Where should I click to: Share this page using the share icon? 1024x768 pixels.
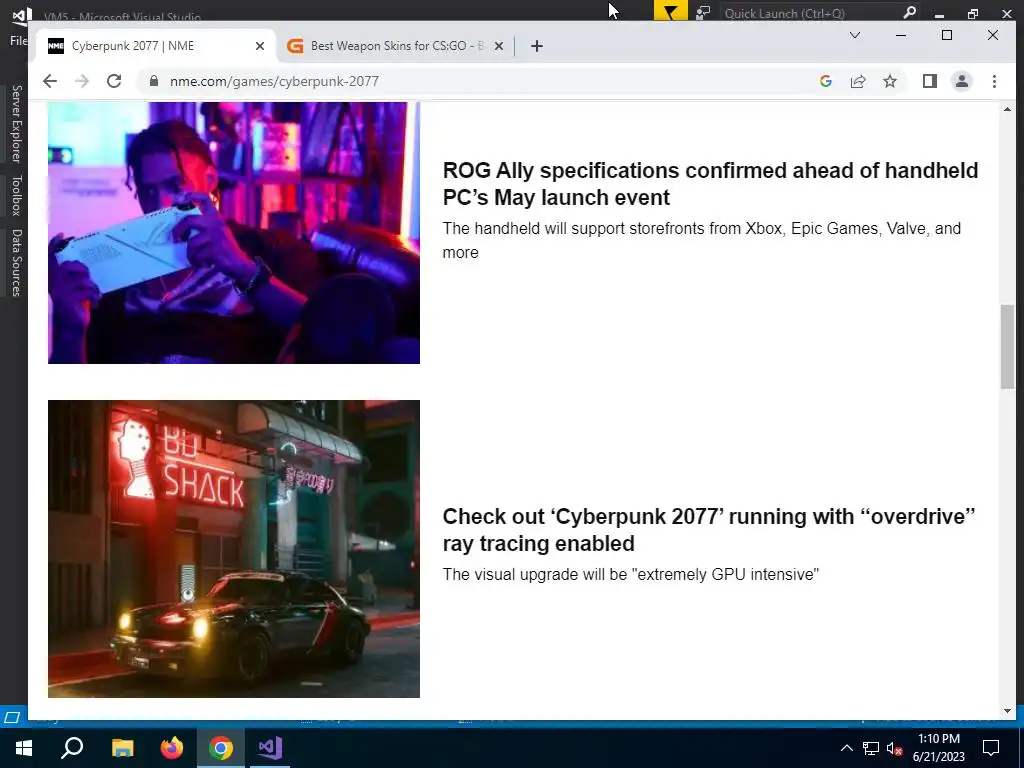tap(857, 81)
